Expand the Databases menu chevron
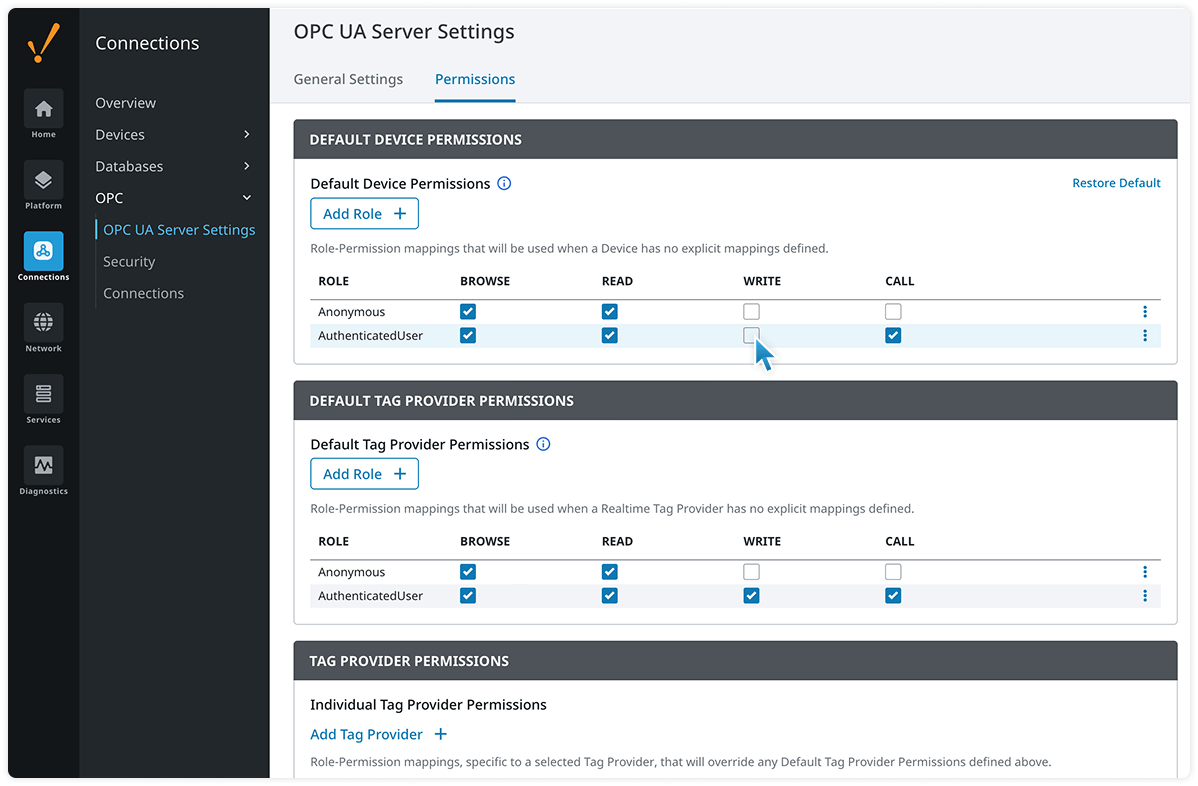The image size is (1198, 786). tap(247, 166)
